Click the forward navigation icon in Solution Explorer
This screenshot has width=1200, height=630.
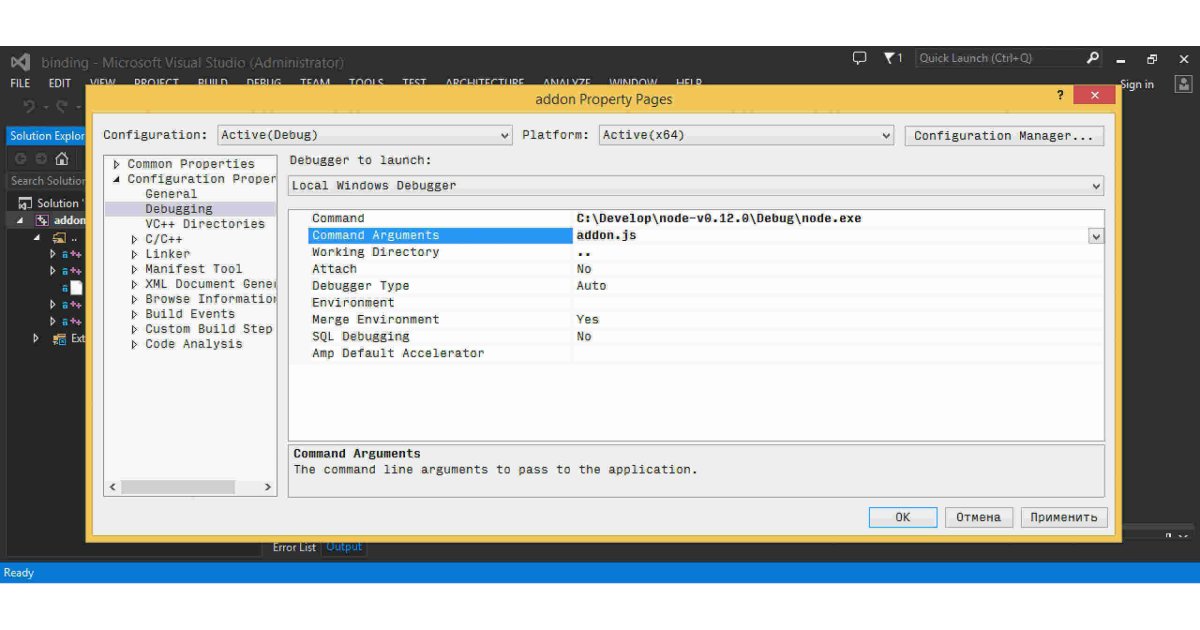click(x=41, y=159)
